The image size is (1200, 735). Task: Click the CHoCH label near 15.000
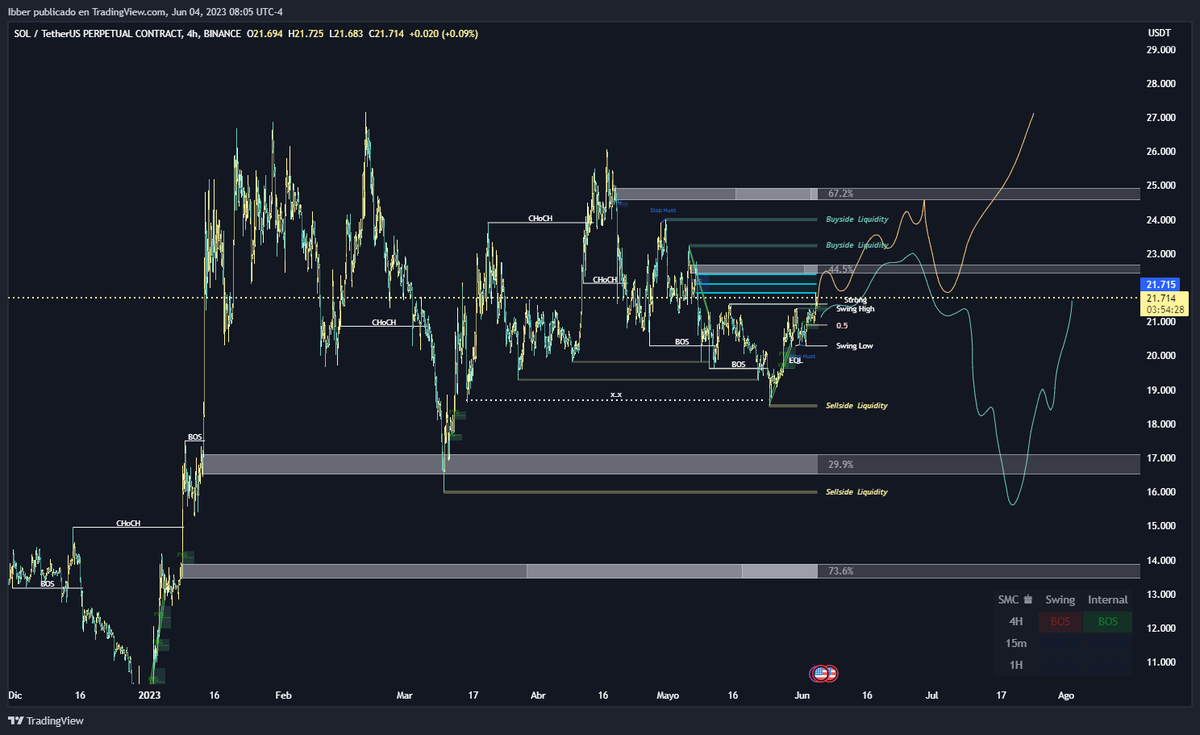[x=128, y=523]
